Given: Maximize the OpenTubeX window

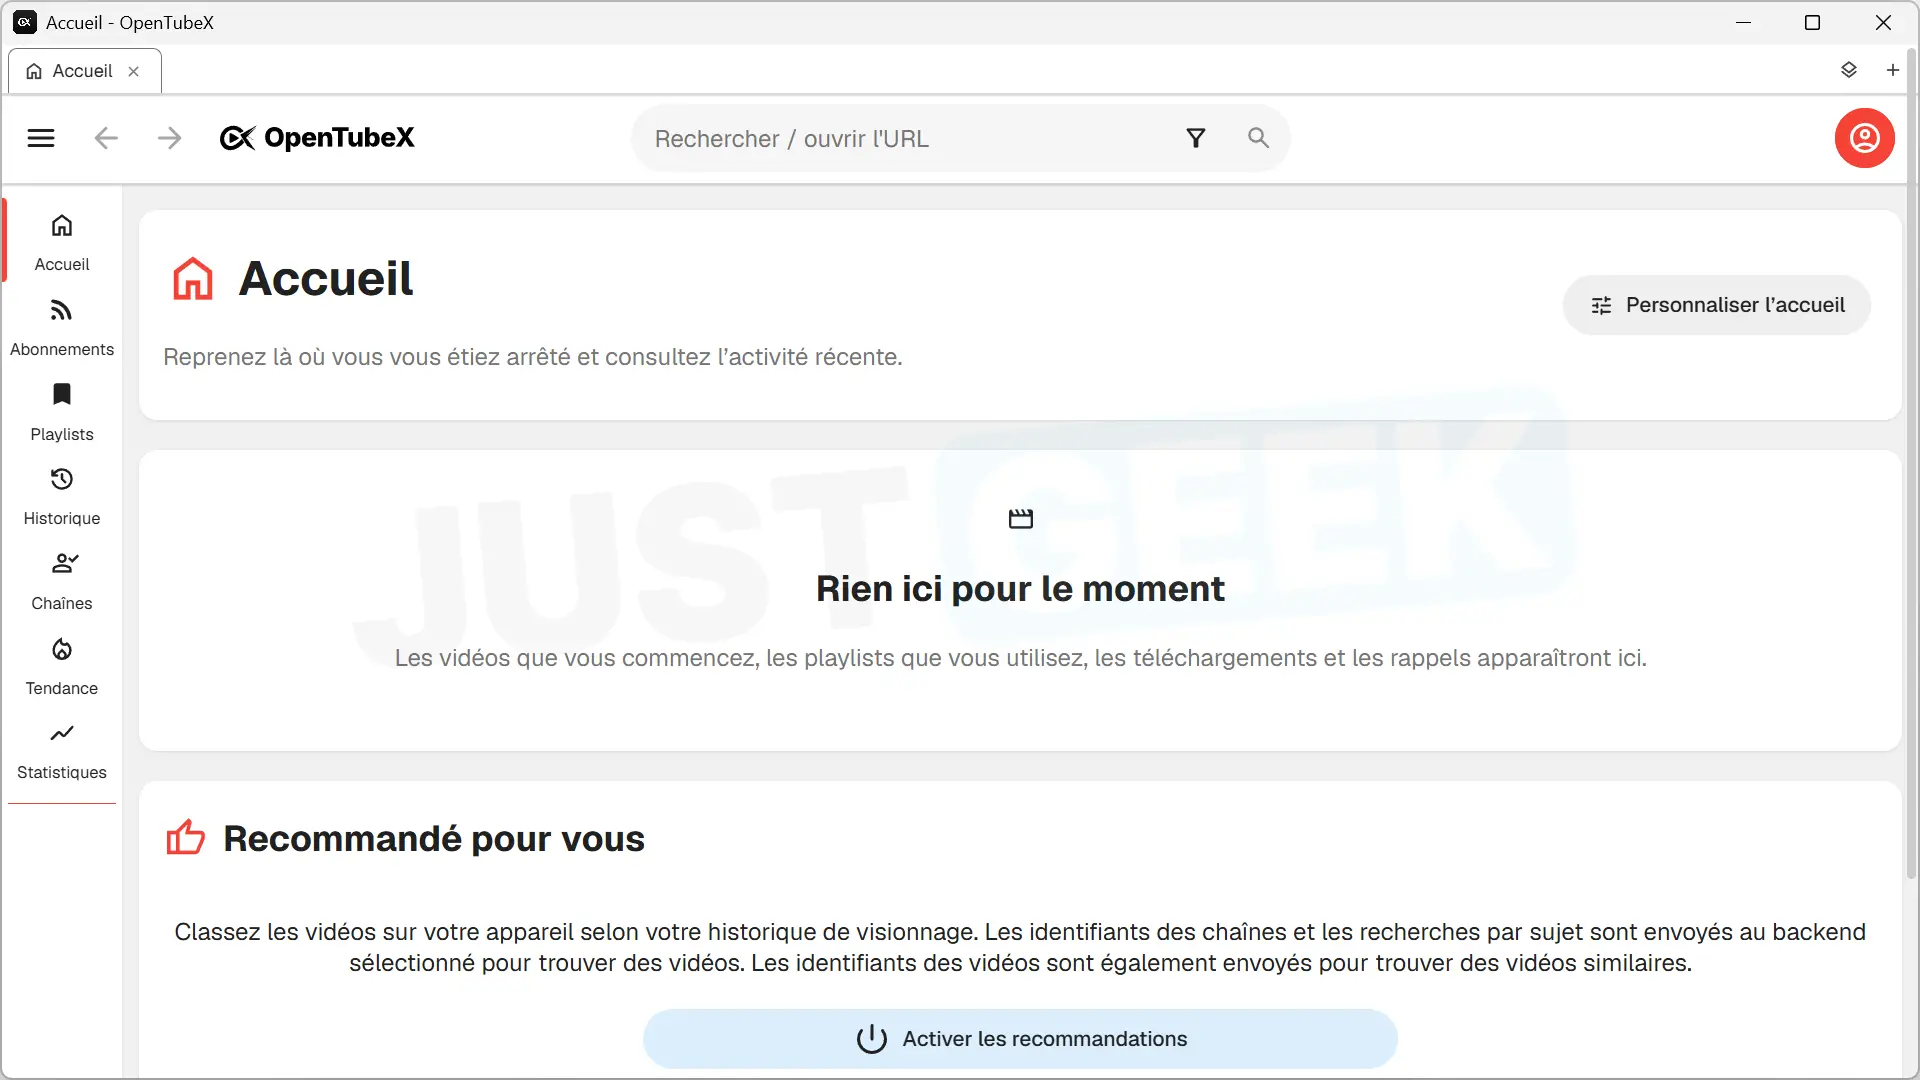Looking at the screenshot, I should point(1812,22).
